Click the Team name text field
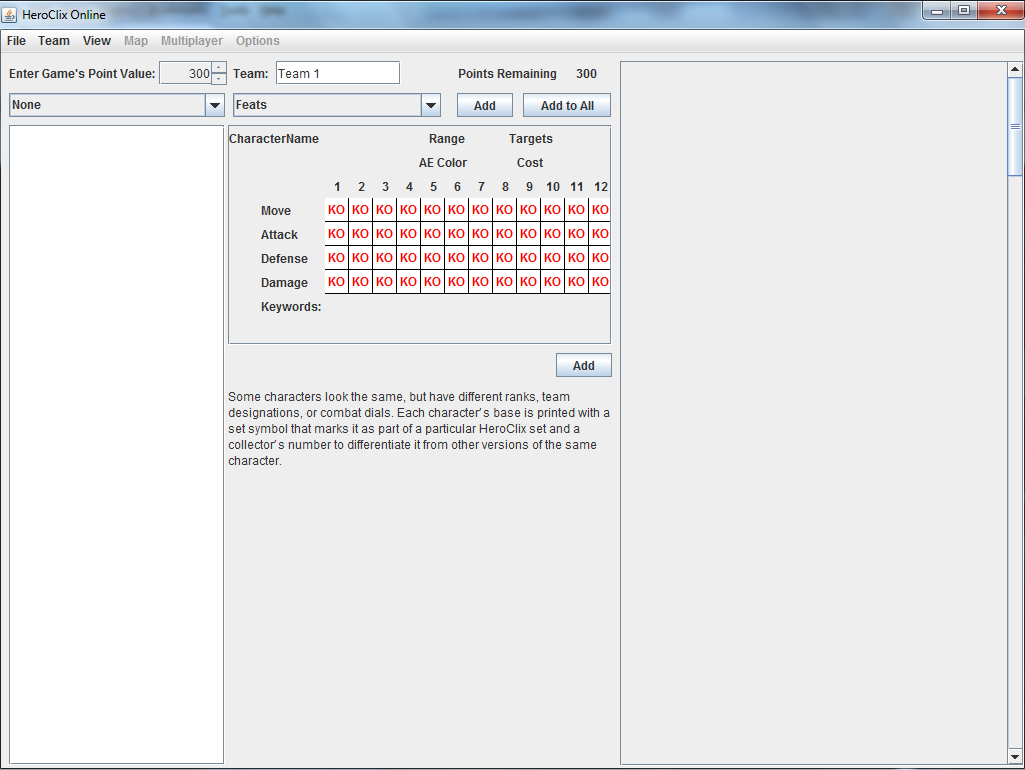This screenshot has height=770, width=1025. (337, 73)
